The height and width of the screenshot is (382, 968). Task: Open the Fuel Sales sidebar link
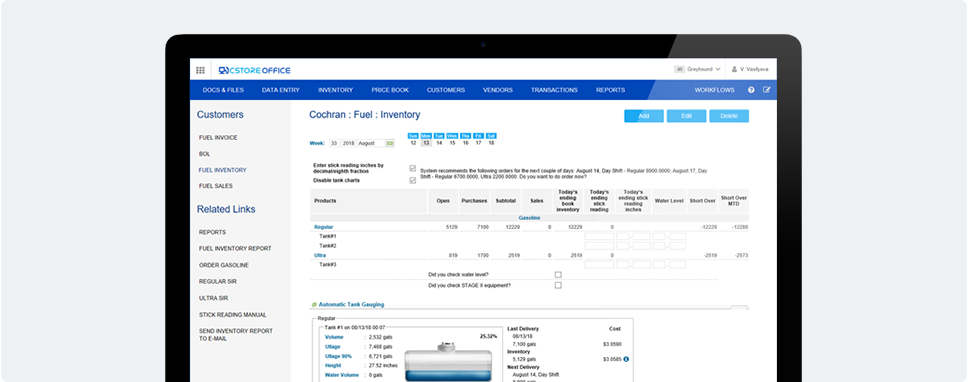(x=215, y=186)
